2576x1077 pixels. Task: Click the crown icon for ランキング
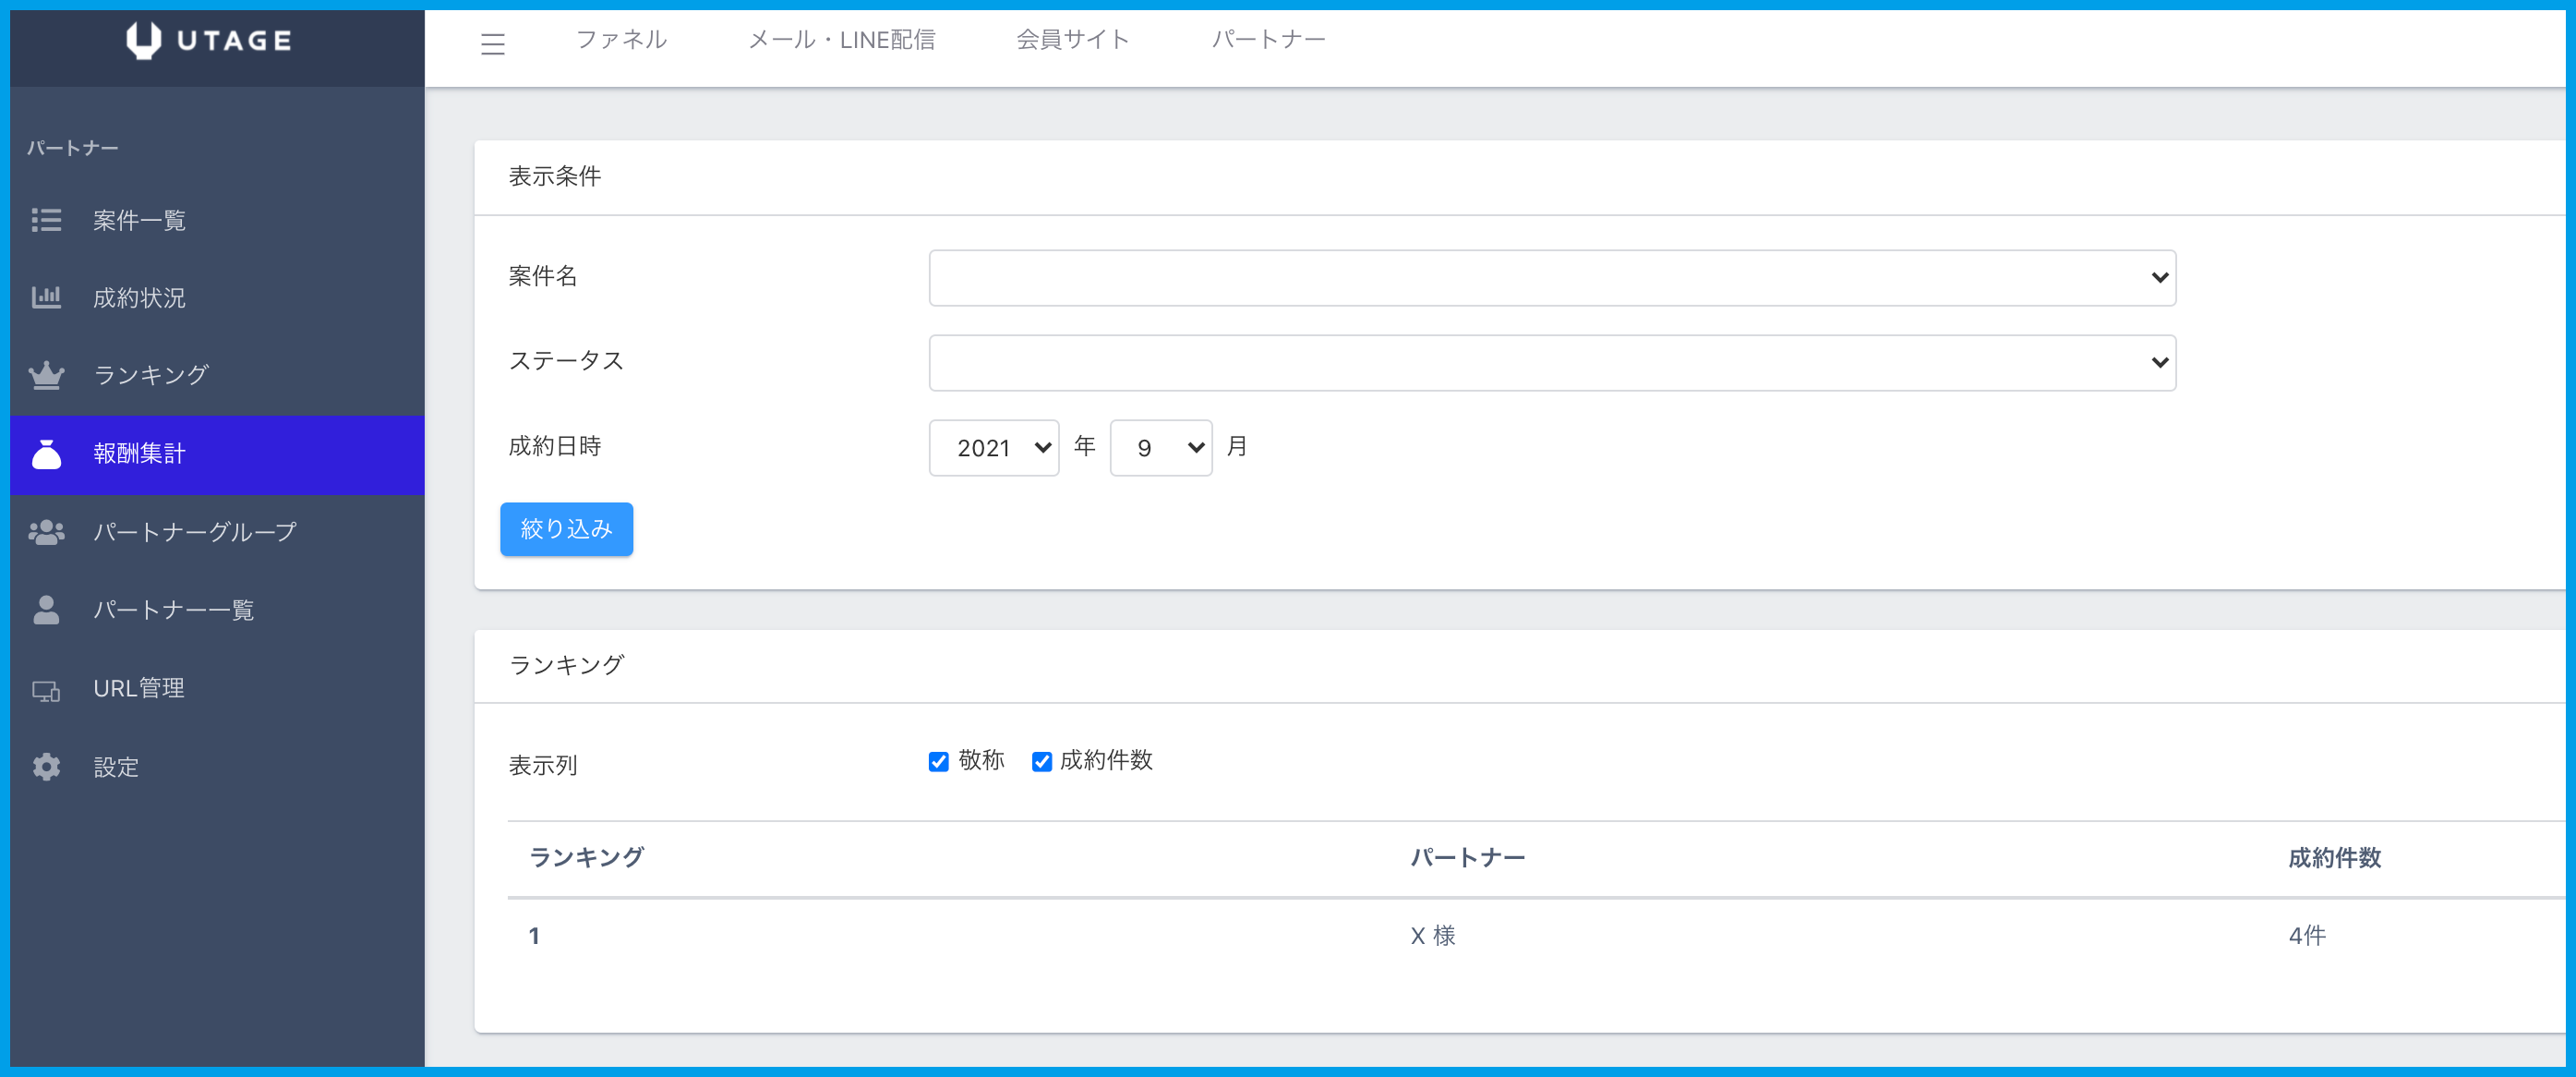pyautogui.click(x=46, y=375)
